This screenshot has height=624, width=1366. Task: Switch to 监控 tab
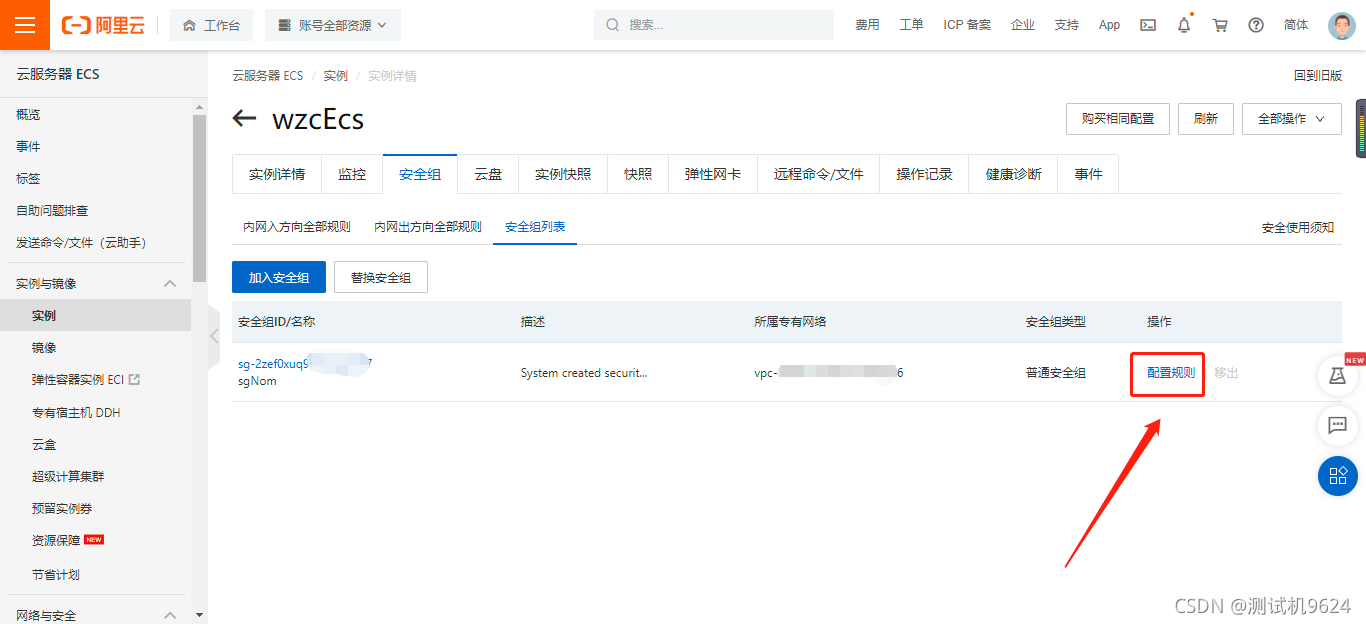point(352,174)
